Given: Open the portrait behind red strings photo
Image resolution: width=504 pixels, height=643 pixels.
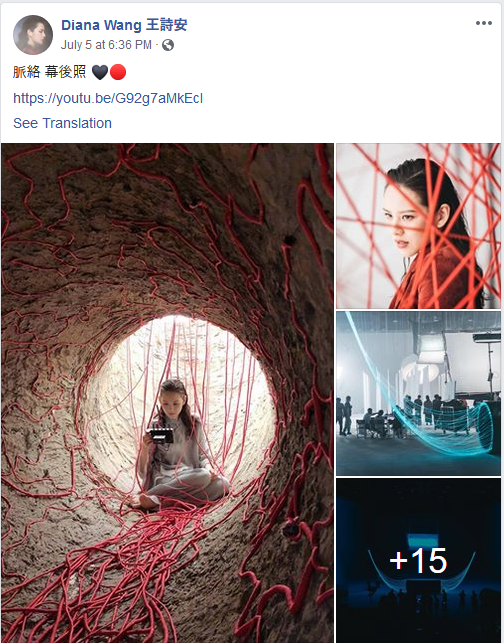Looking at the screenshot, I should [418, 226].
